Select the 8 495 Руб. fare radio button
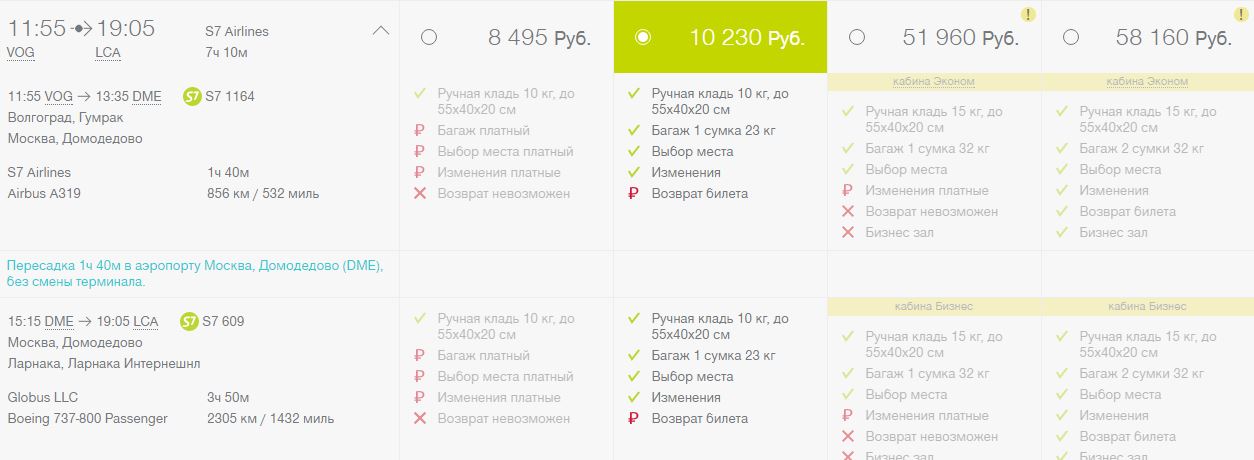 click(429, 37)
